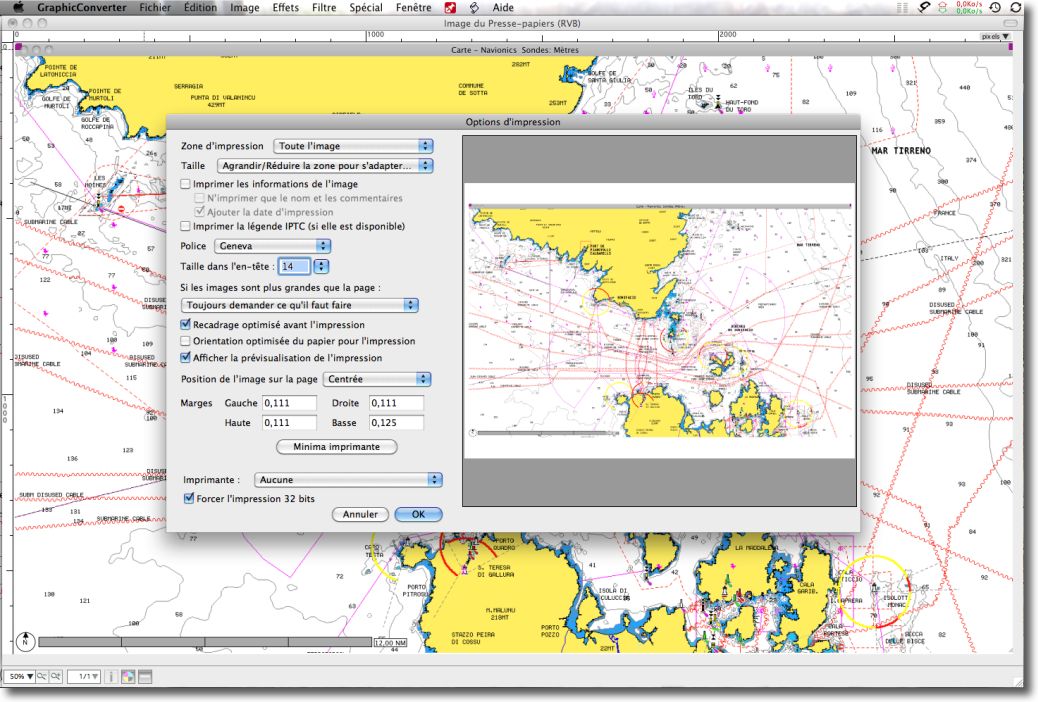Enable Imprimer les informations de l'image checkbox
Image resolution: width=1038 pixels, height=702 pixels.
[x=185, y=184]
